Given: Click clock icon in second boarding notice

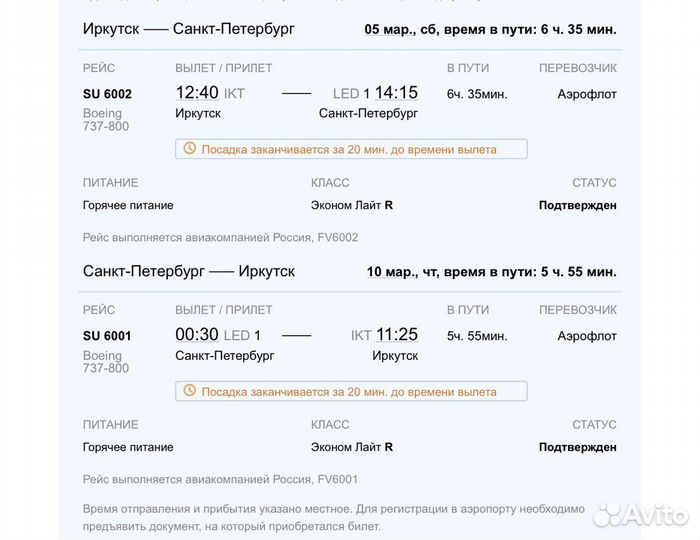Looking at the screenshot, I should [190, 390].
